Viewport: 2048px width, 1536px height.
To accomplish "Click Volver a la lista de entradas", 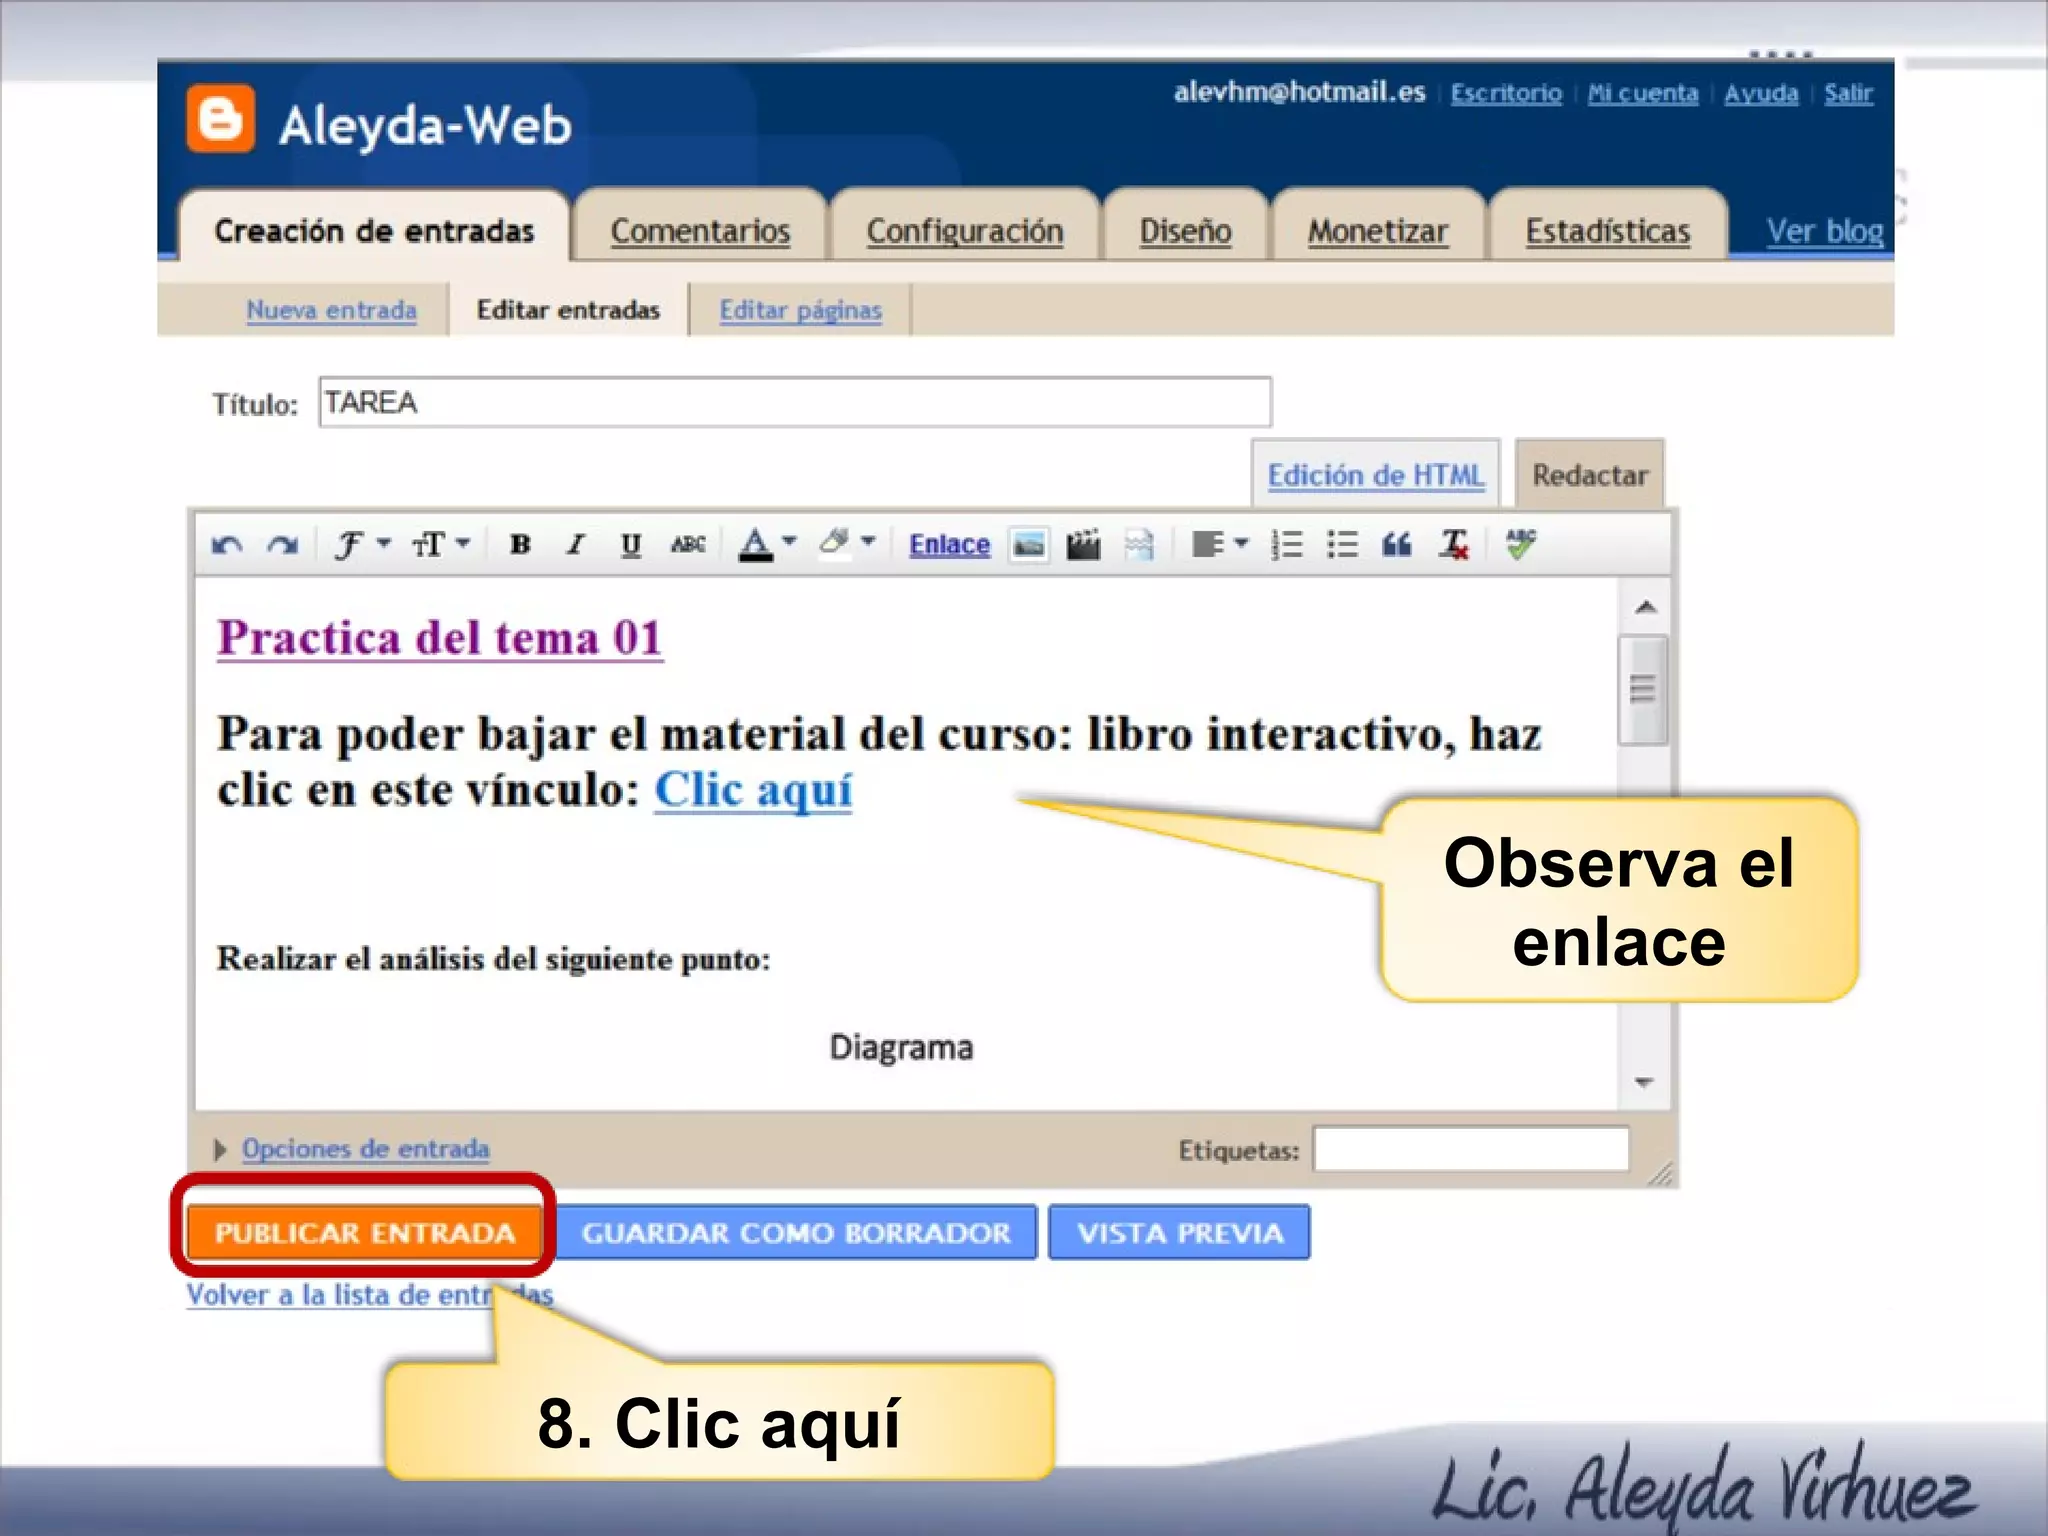I will (x=370, y=1295).
